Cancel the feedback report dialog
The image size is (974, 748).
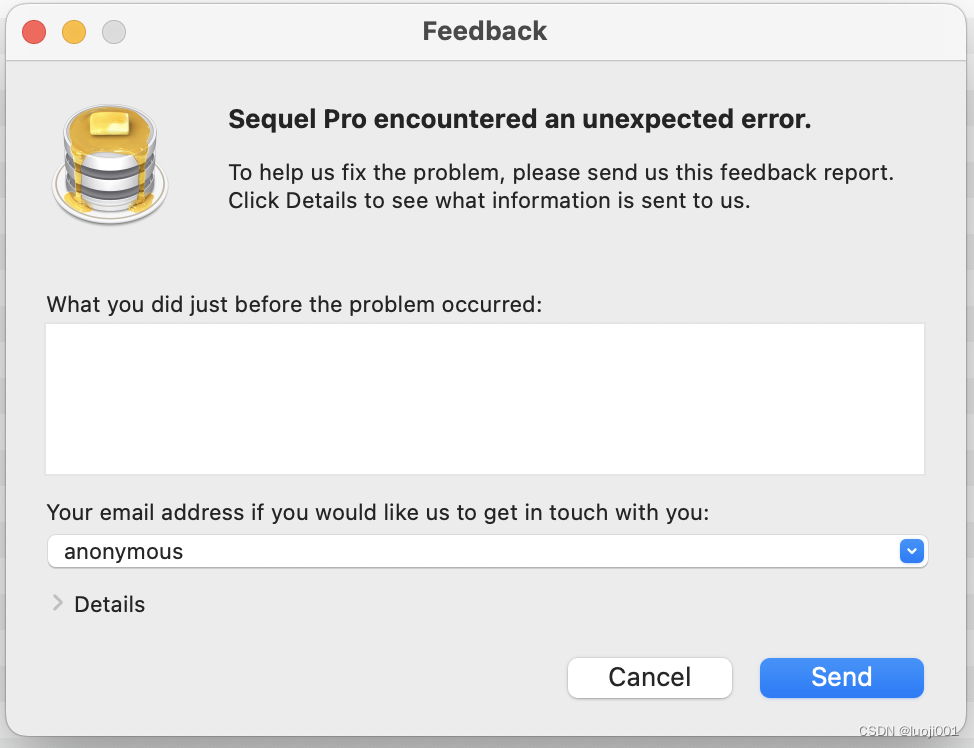pyautogui.click(x=649, y=677)
